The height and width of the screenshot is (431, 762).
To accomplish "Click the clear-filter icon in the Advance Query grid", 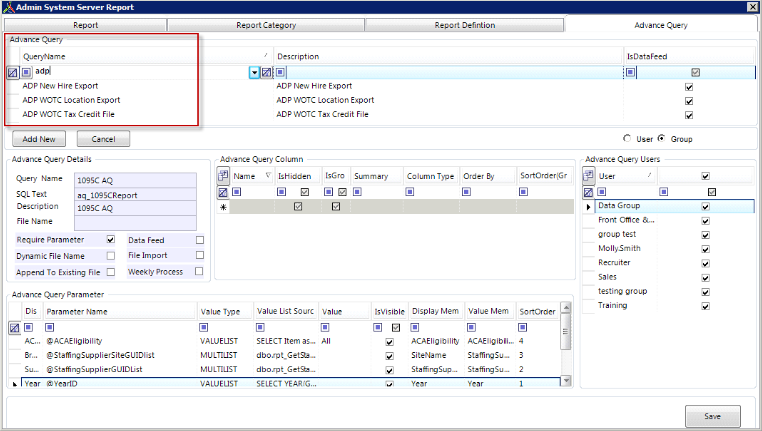I will pyautogui.click(x=13, y=72).
